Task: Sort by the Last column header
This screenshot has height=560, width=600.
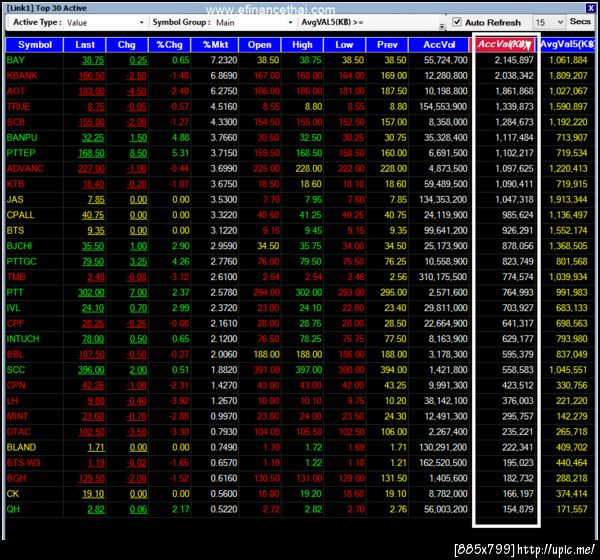Action: [x=85, y=45]
